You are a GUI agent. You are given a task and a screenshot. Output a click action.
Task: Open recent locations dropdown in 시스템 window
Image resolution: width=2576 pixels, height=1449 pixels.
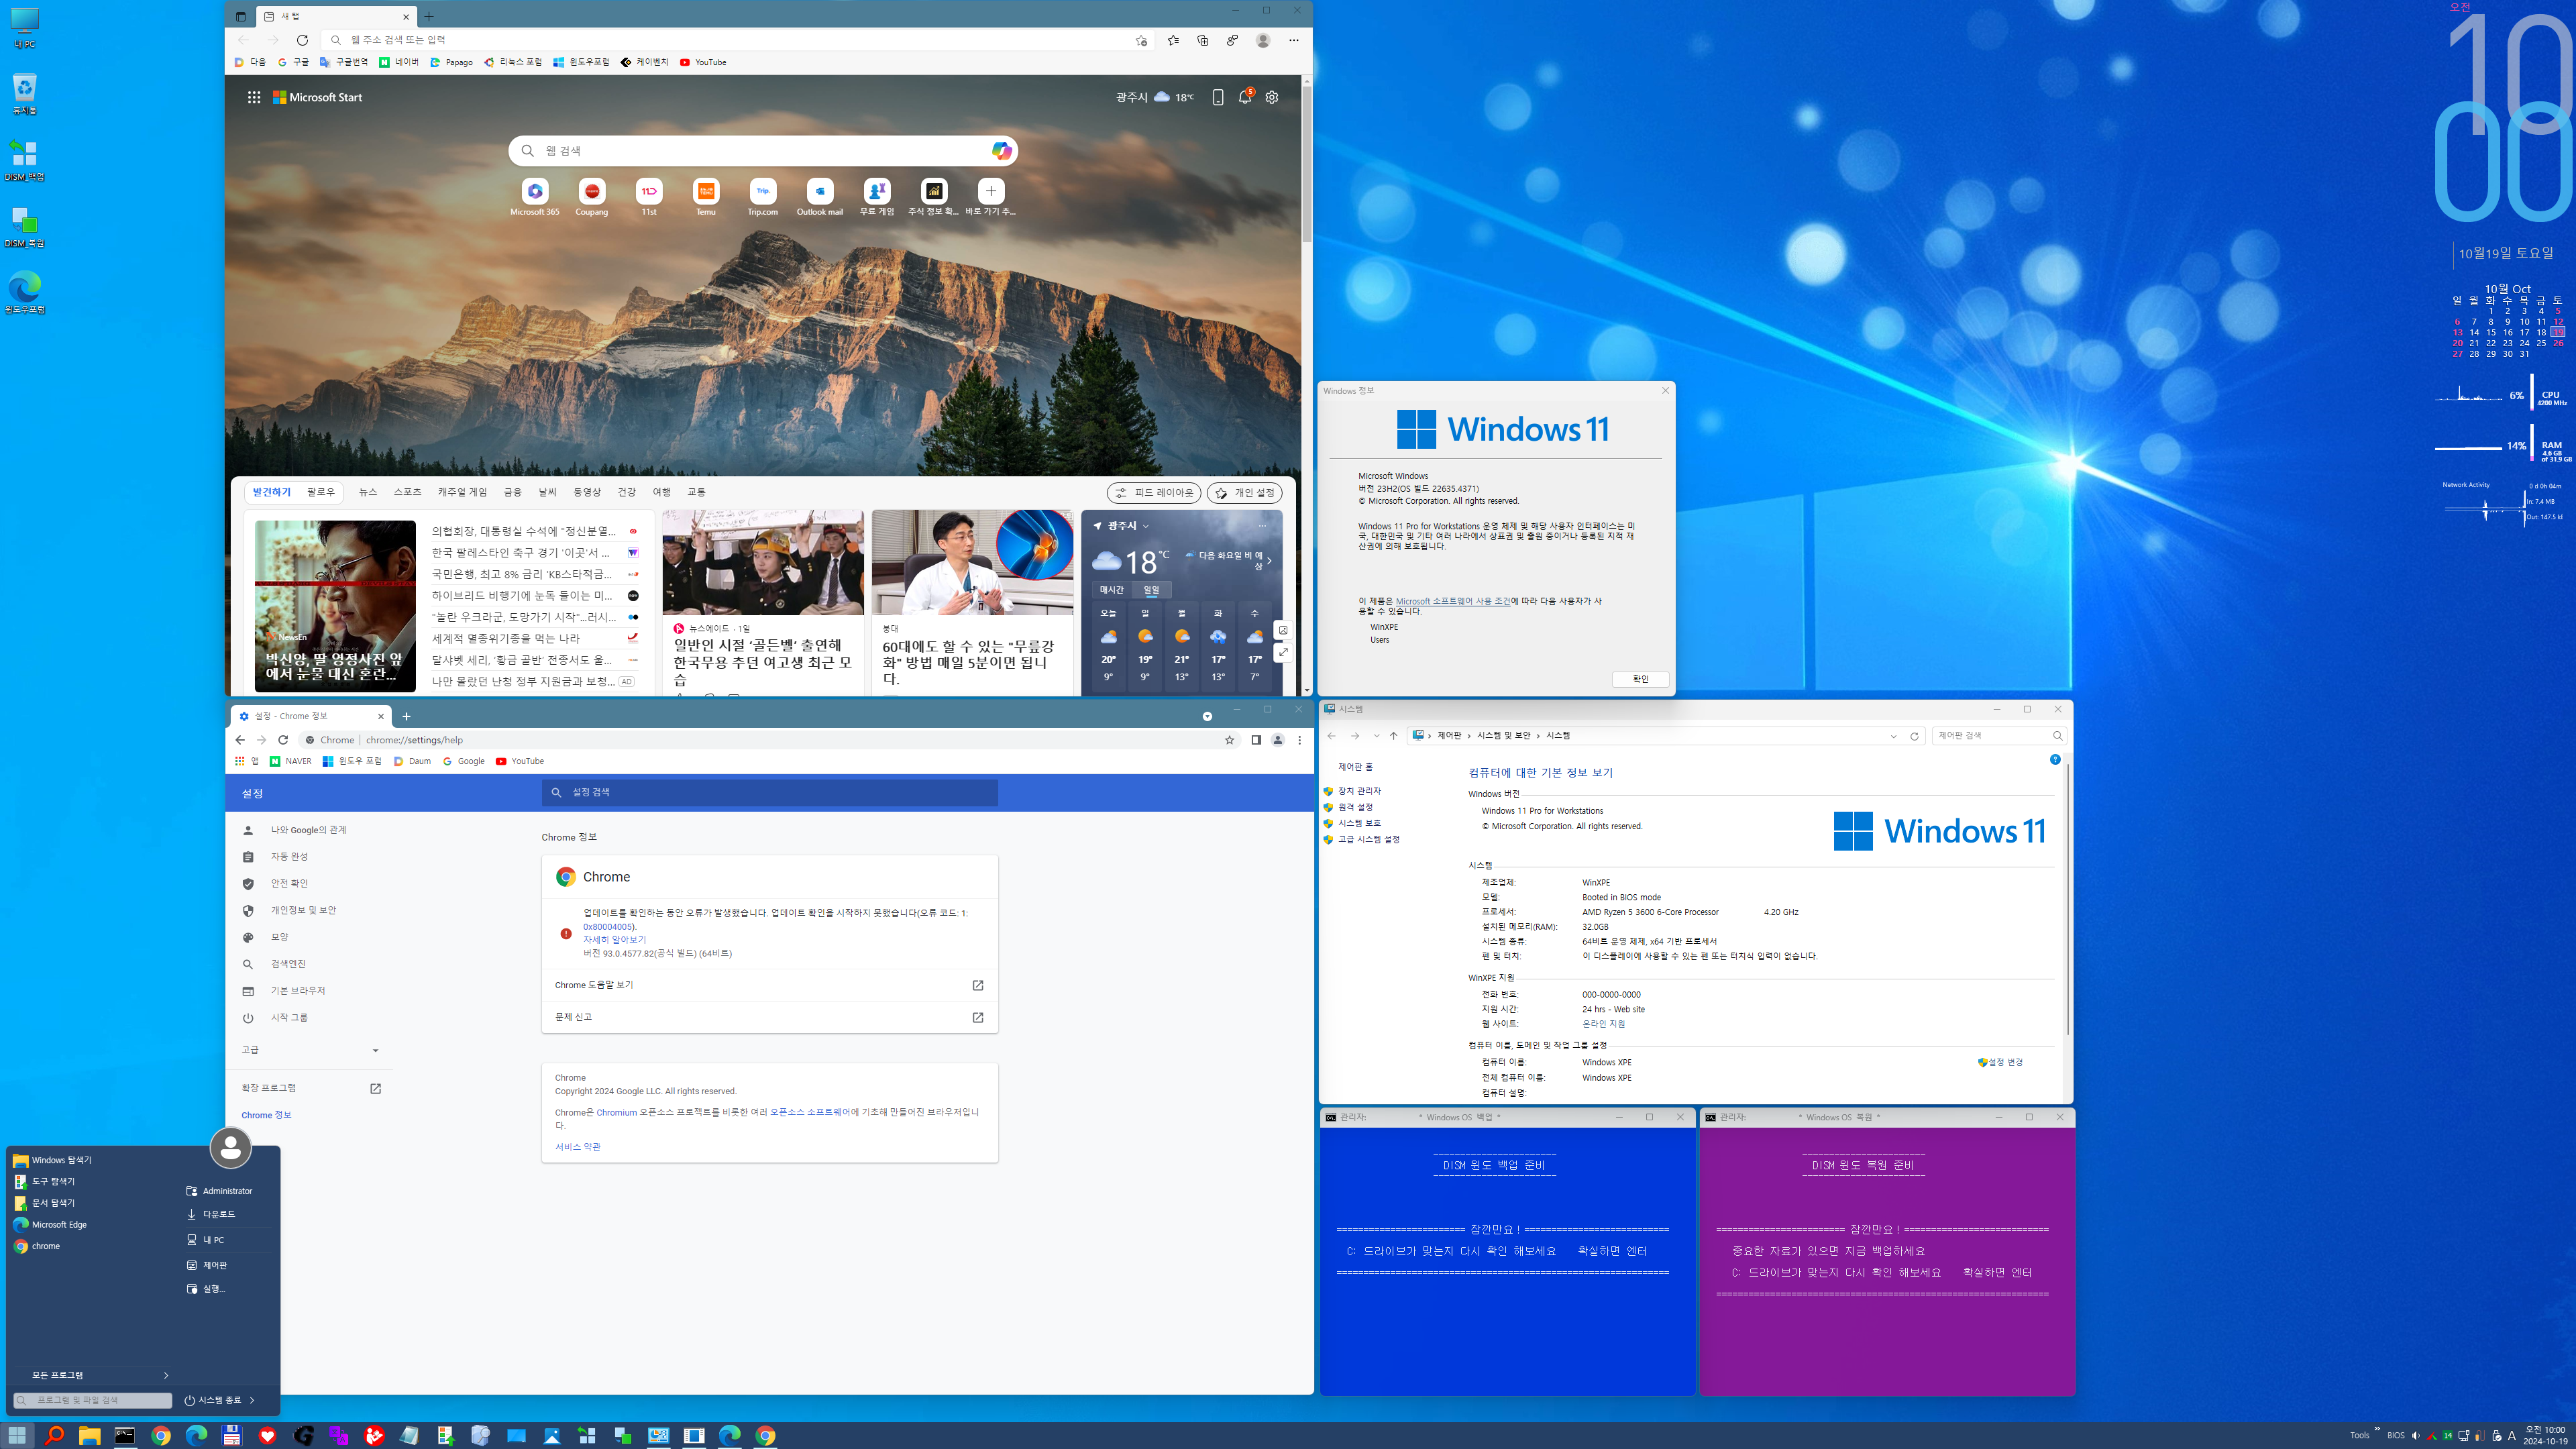tap(1376, 736)
